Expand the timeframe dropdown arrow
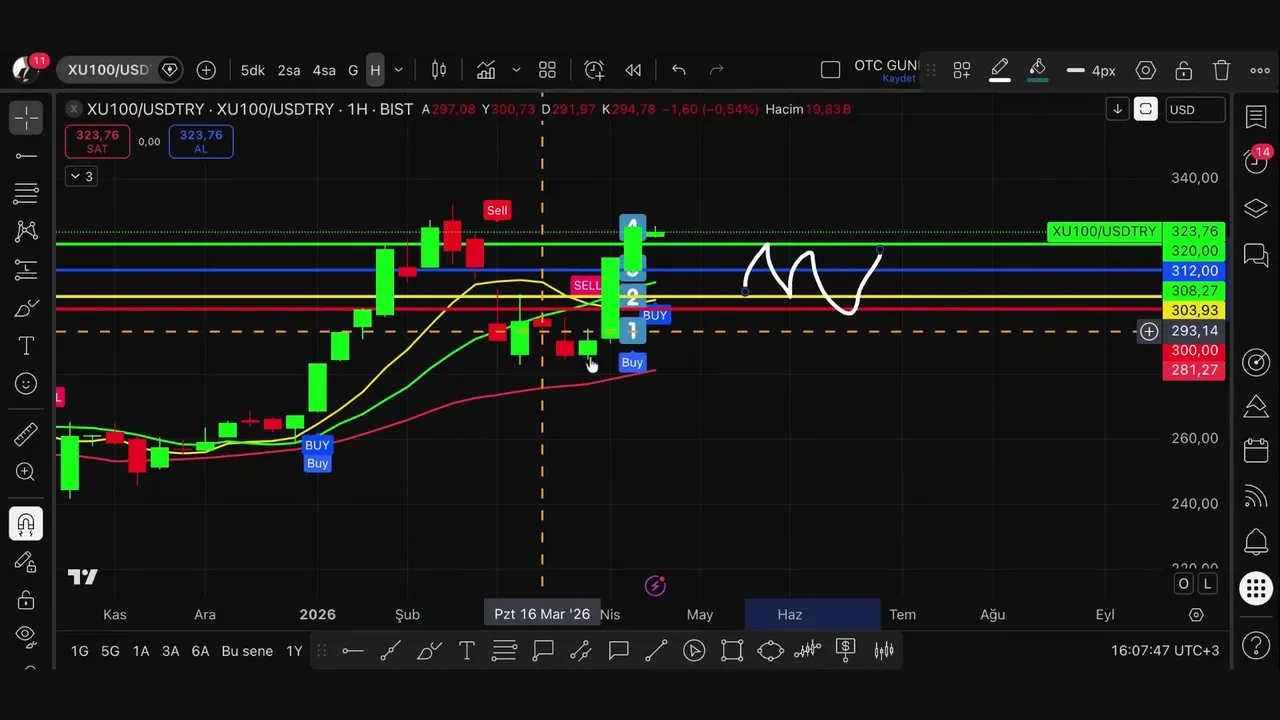Viewport: 1280px width, 720px height. pos(398,70)
